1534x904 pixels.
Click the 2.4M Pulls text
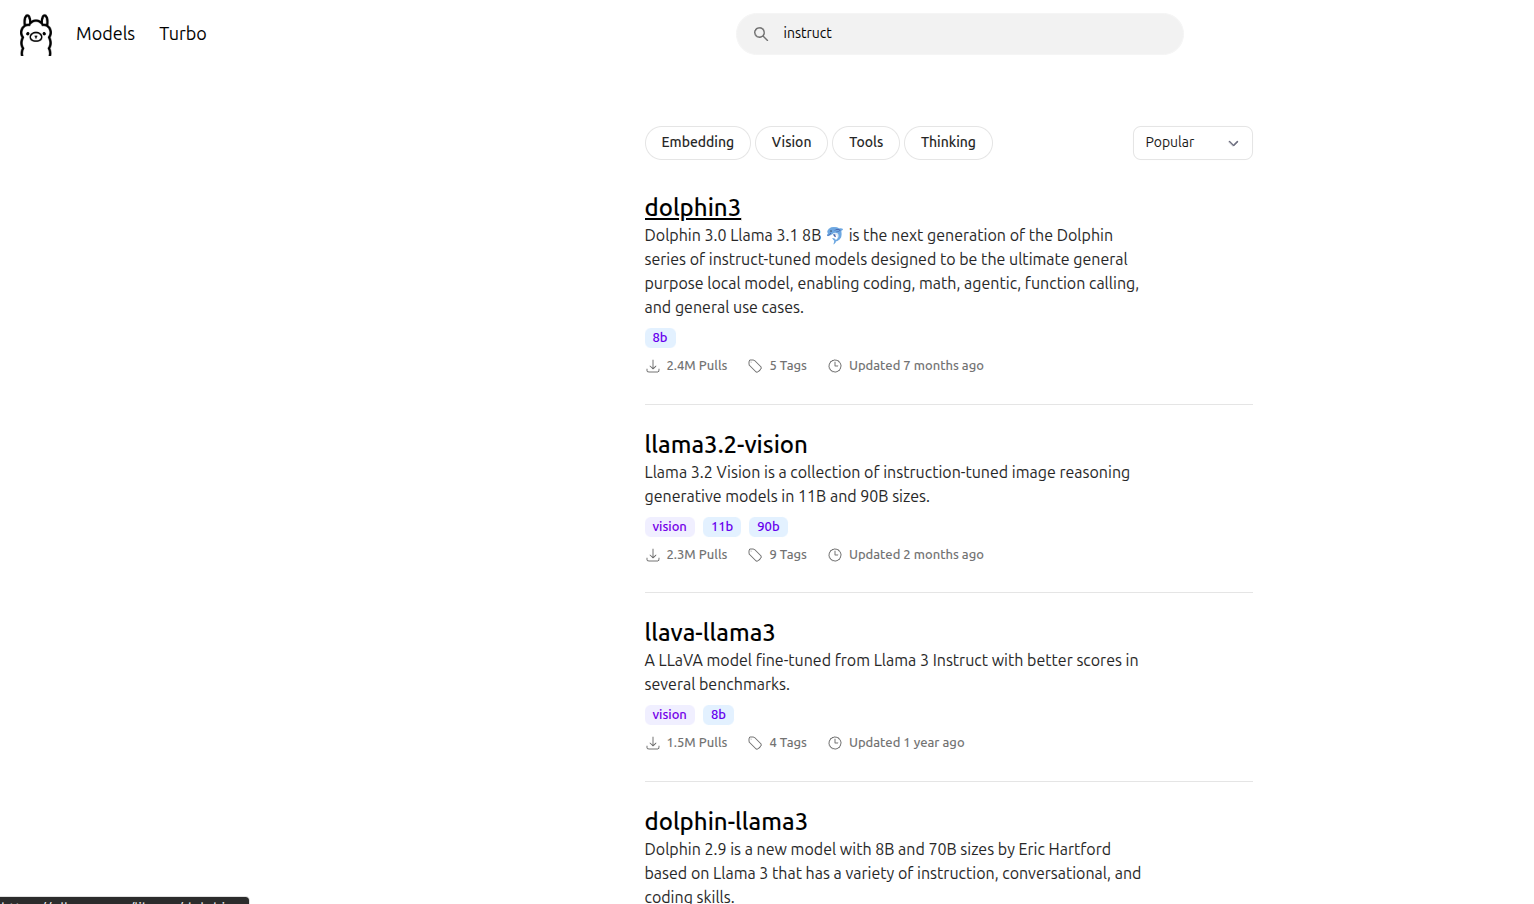pyautogui.click(x=697, y=366)
